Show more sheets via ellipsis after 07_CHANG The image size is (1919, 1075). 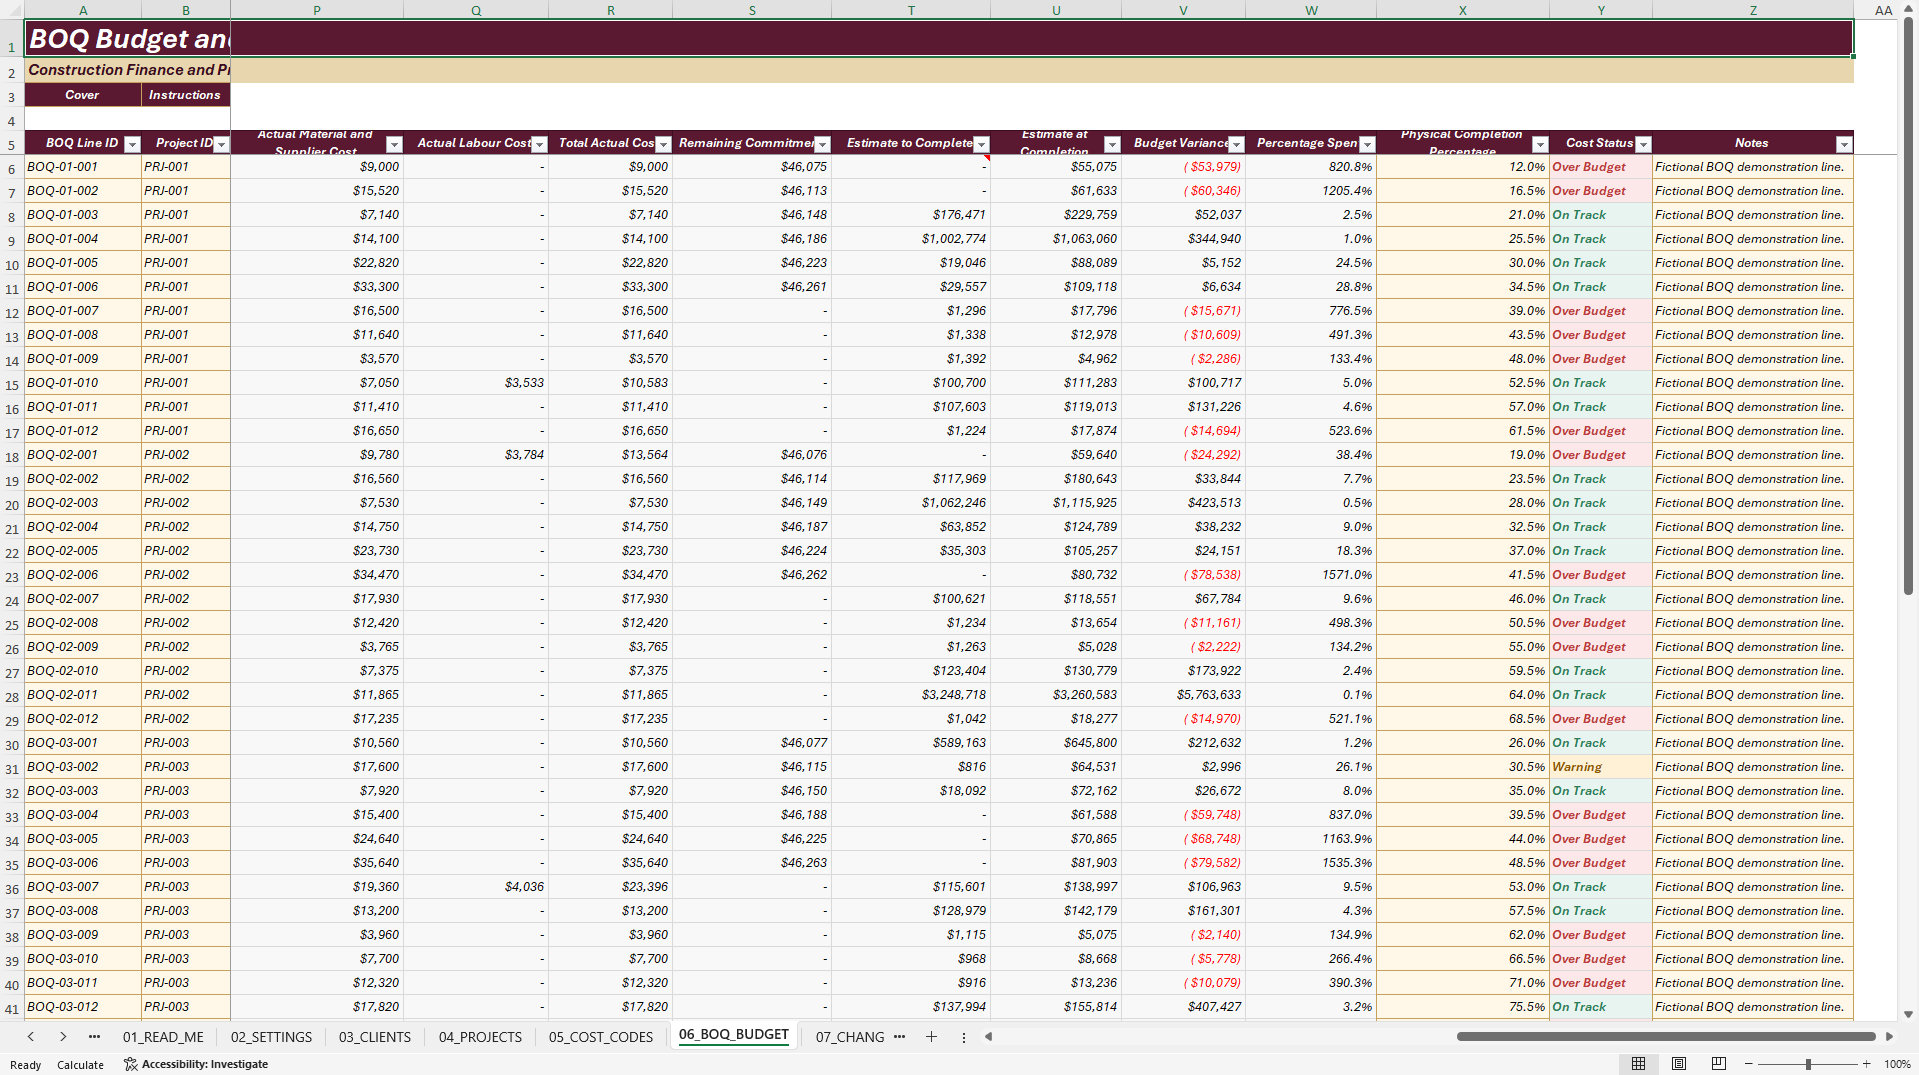click(899, 1037)
